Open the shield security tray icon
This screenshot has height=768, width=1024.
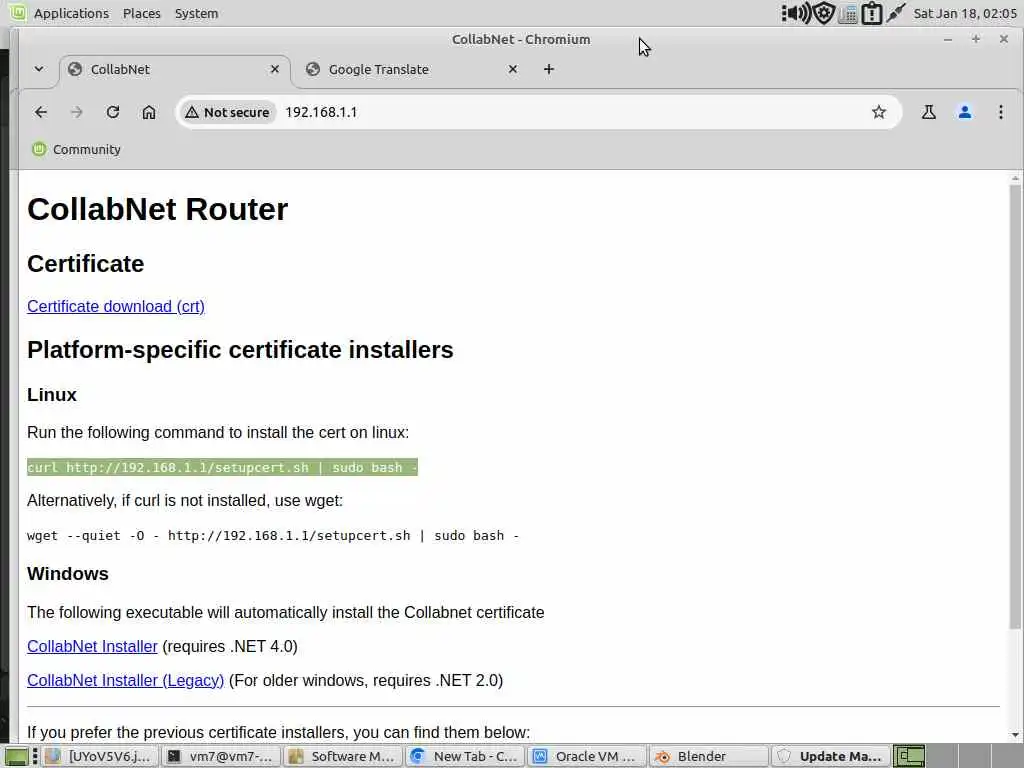point(824,13)
